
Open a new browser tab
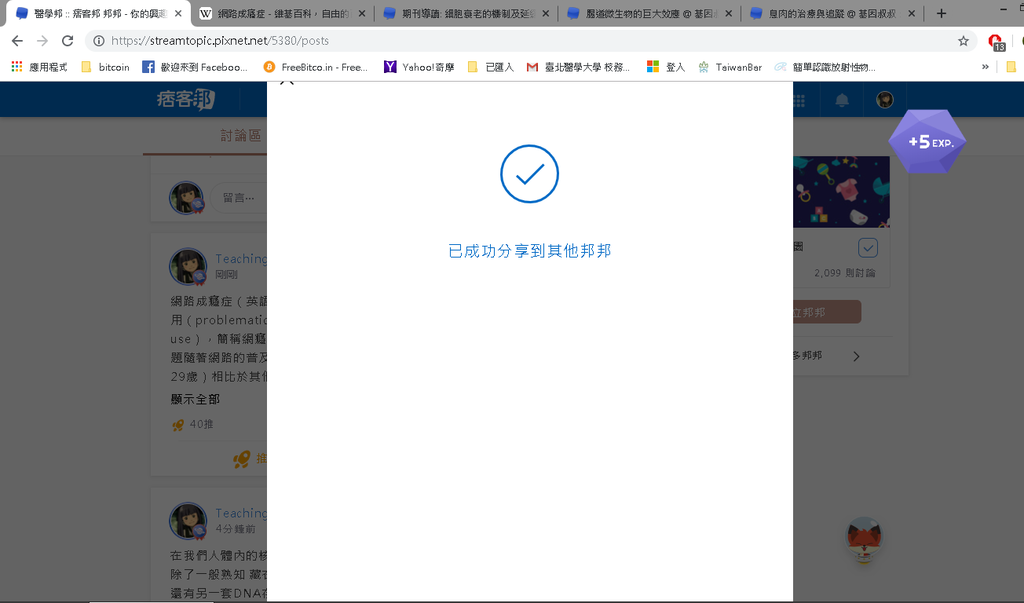(x=941, y=13)
